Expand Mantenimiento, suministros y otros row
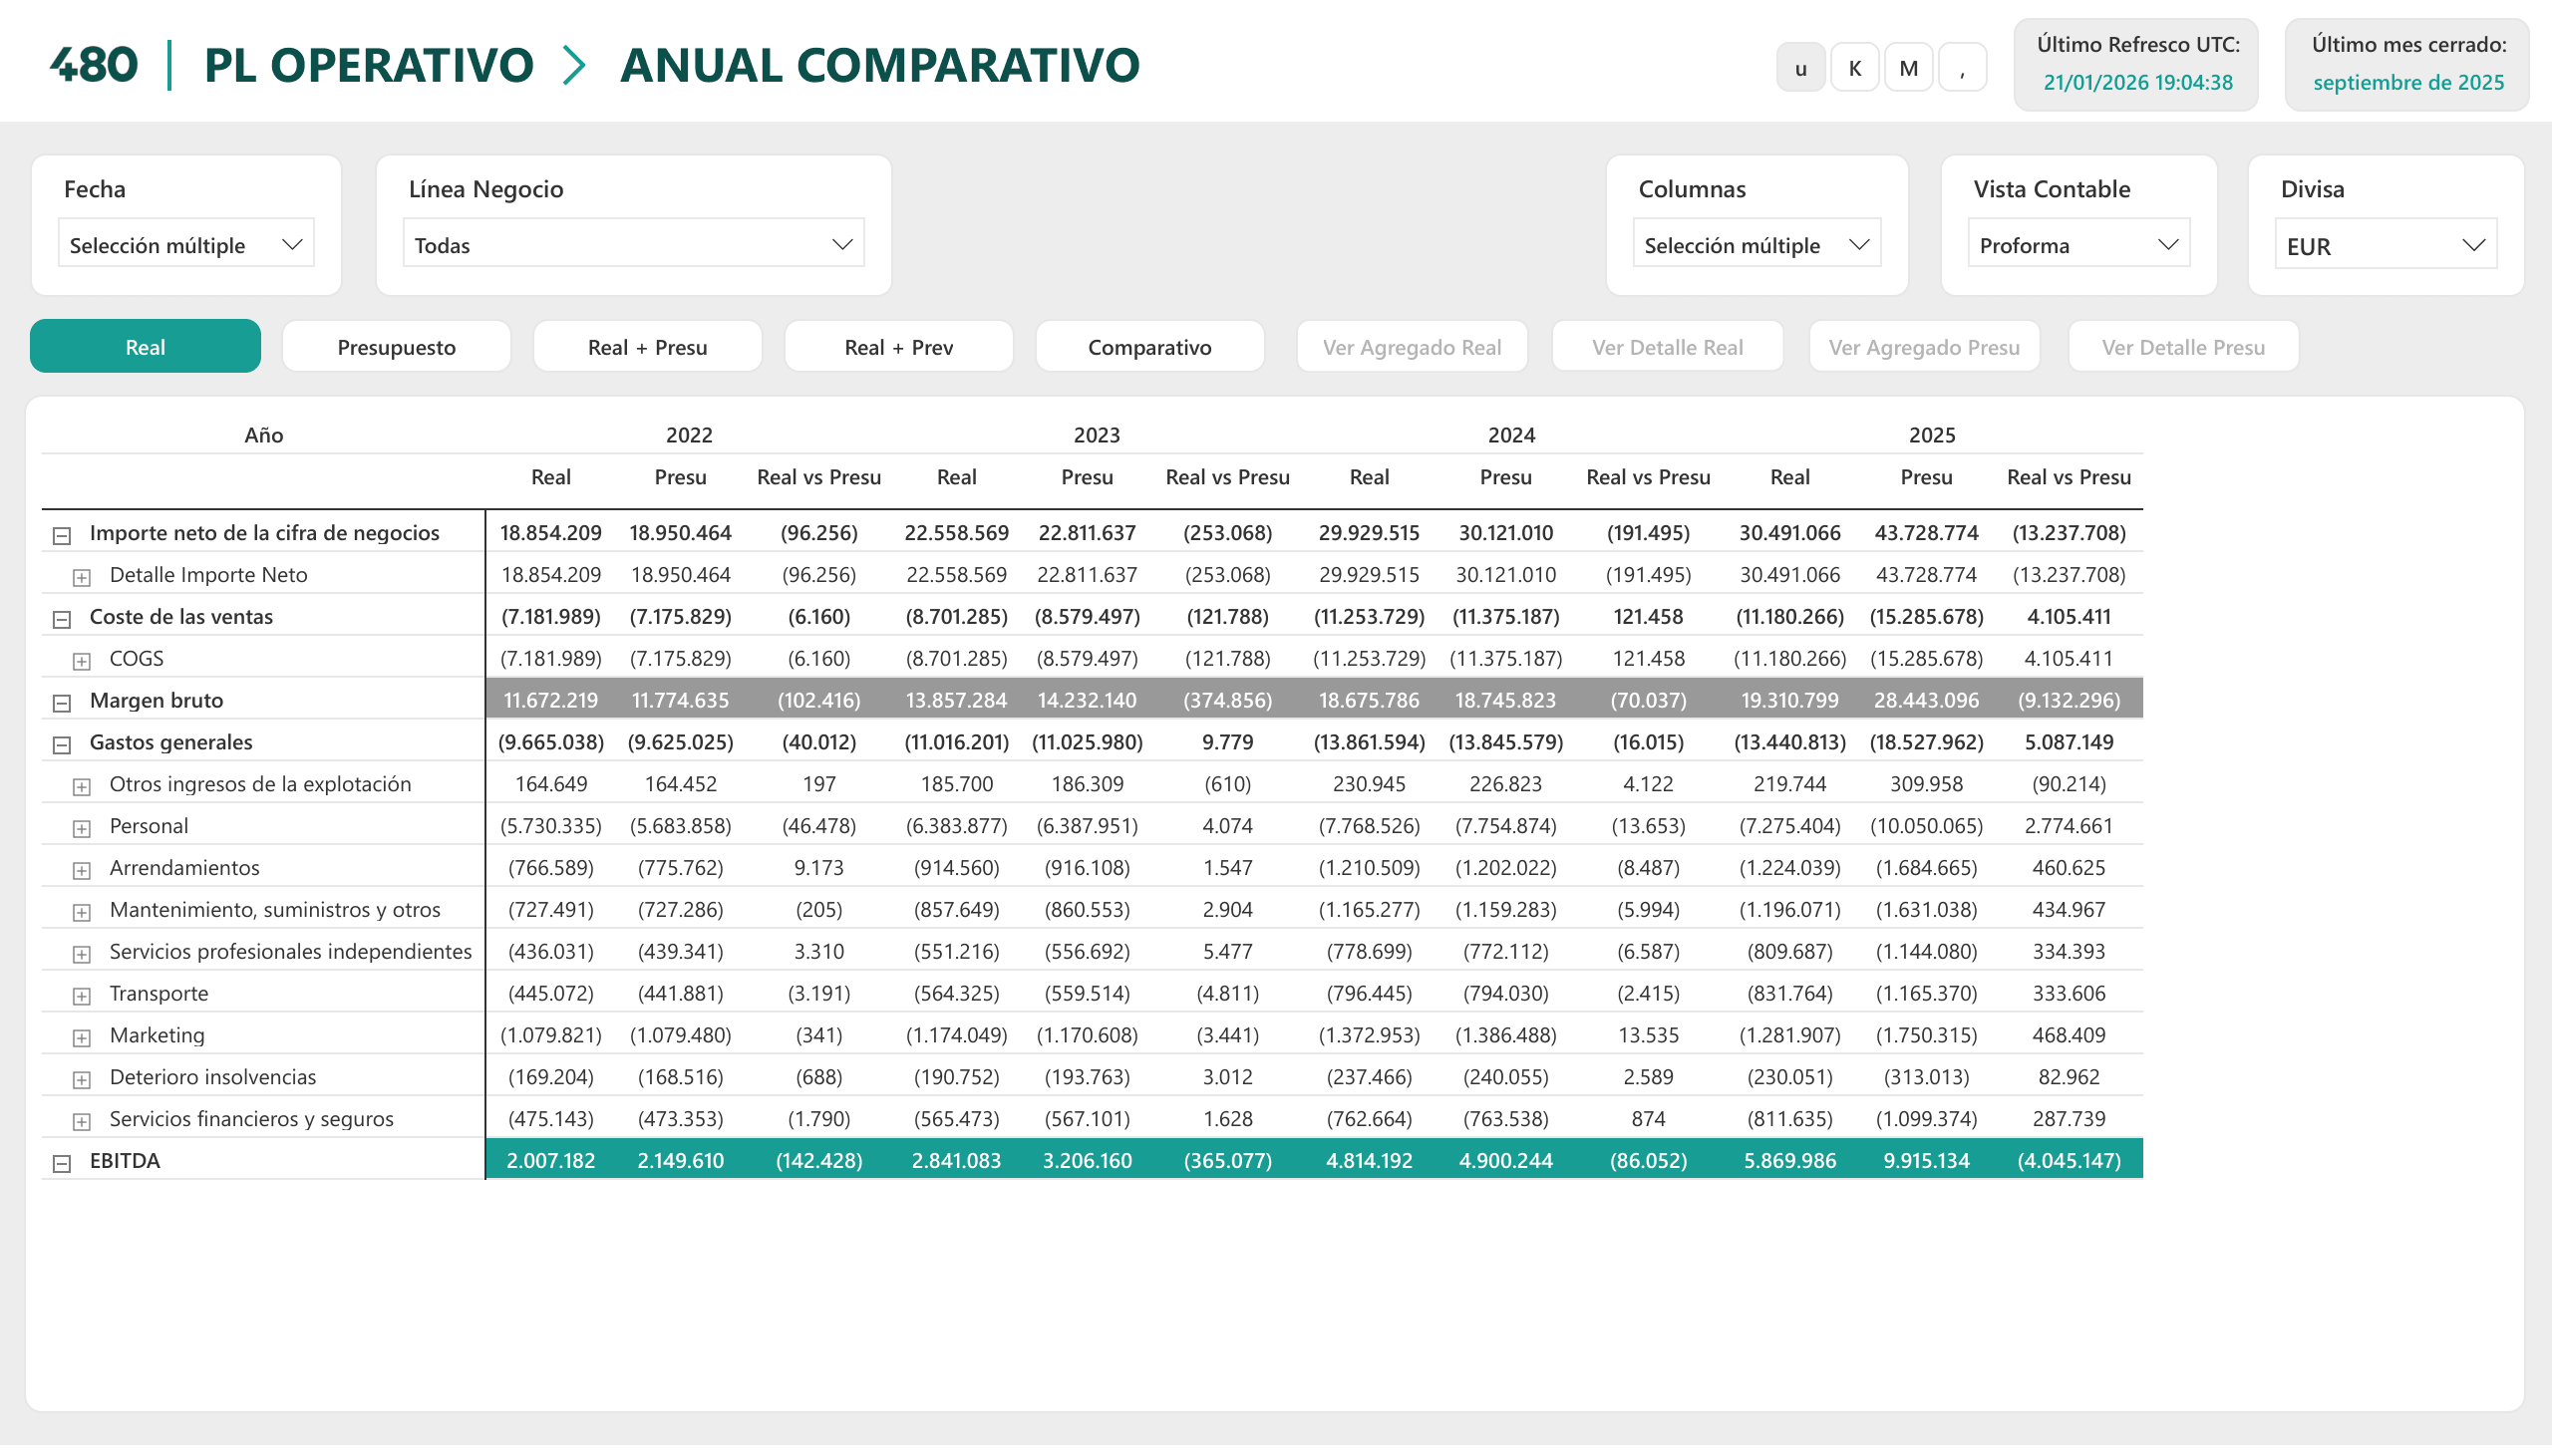This screenshot has width=2552, height=1456. pyautogui.click(x=82, y=914)
